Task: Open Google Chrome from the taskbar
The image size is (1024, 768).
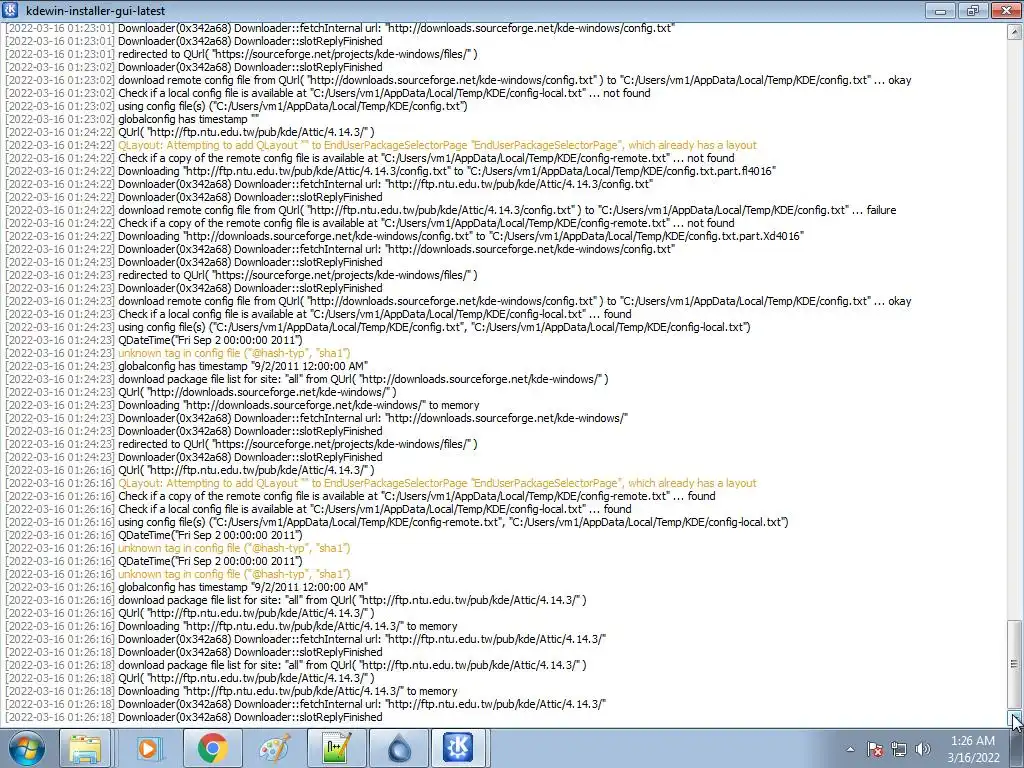Action: [212, 748]
